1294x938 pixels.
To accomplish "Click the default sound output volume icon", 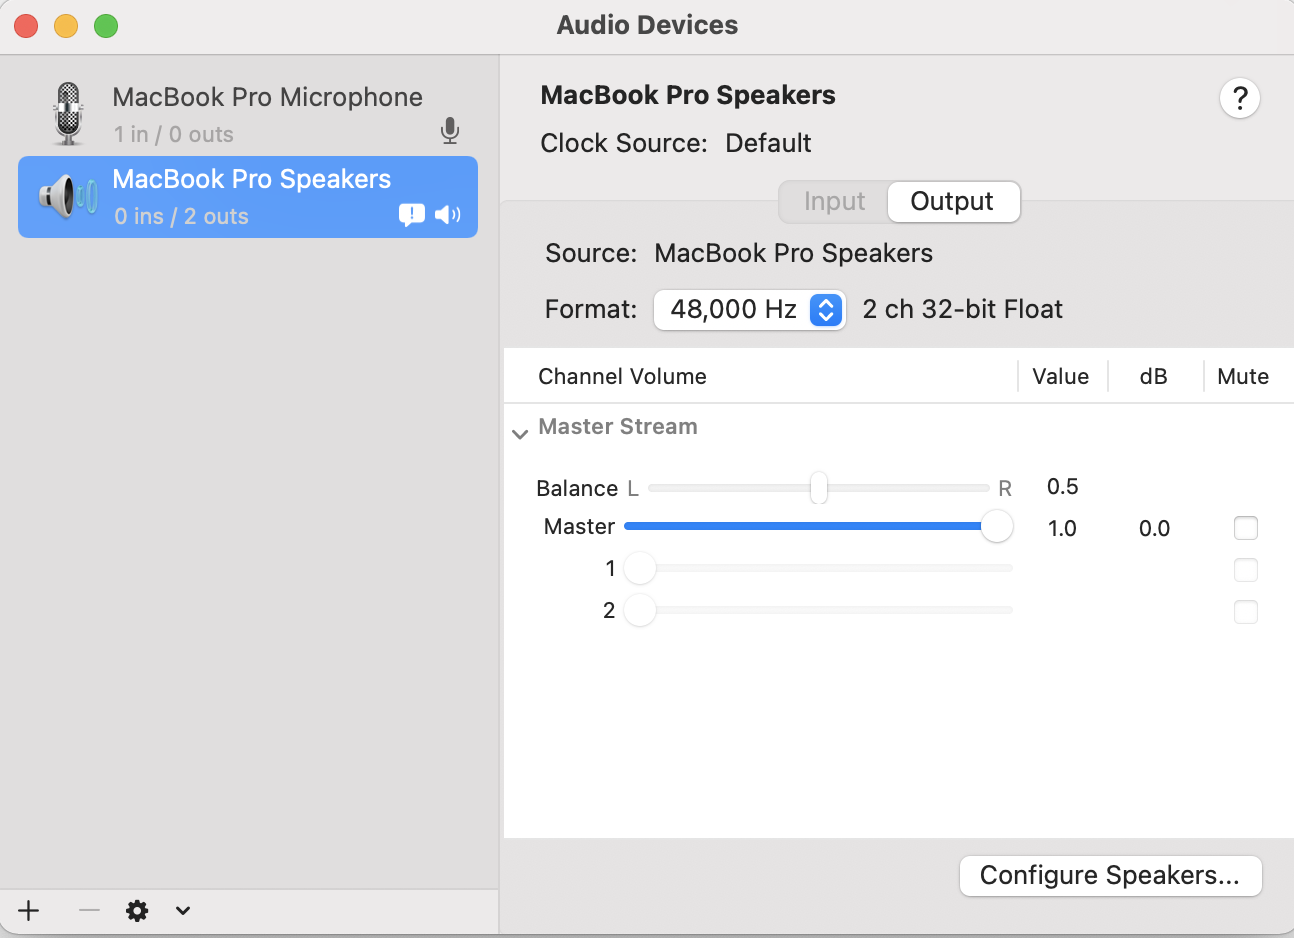I will pos(448,214).
